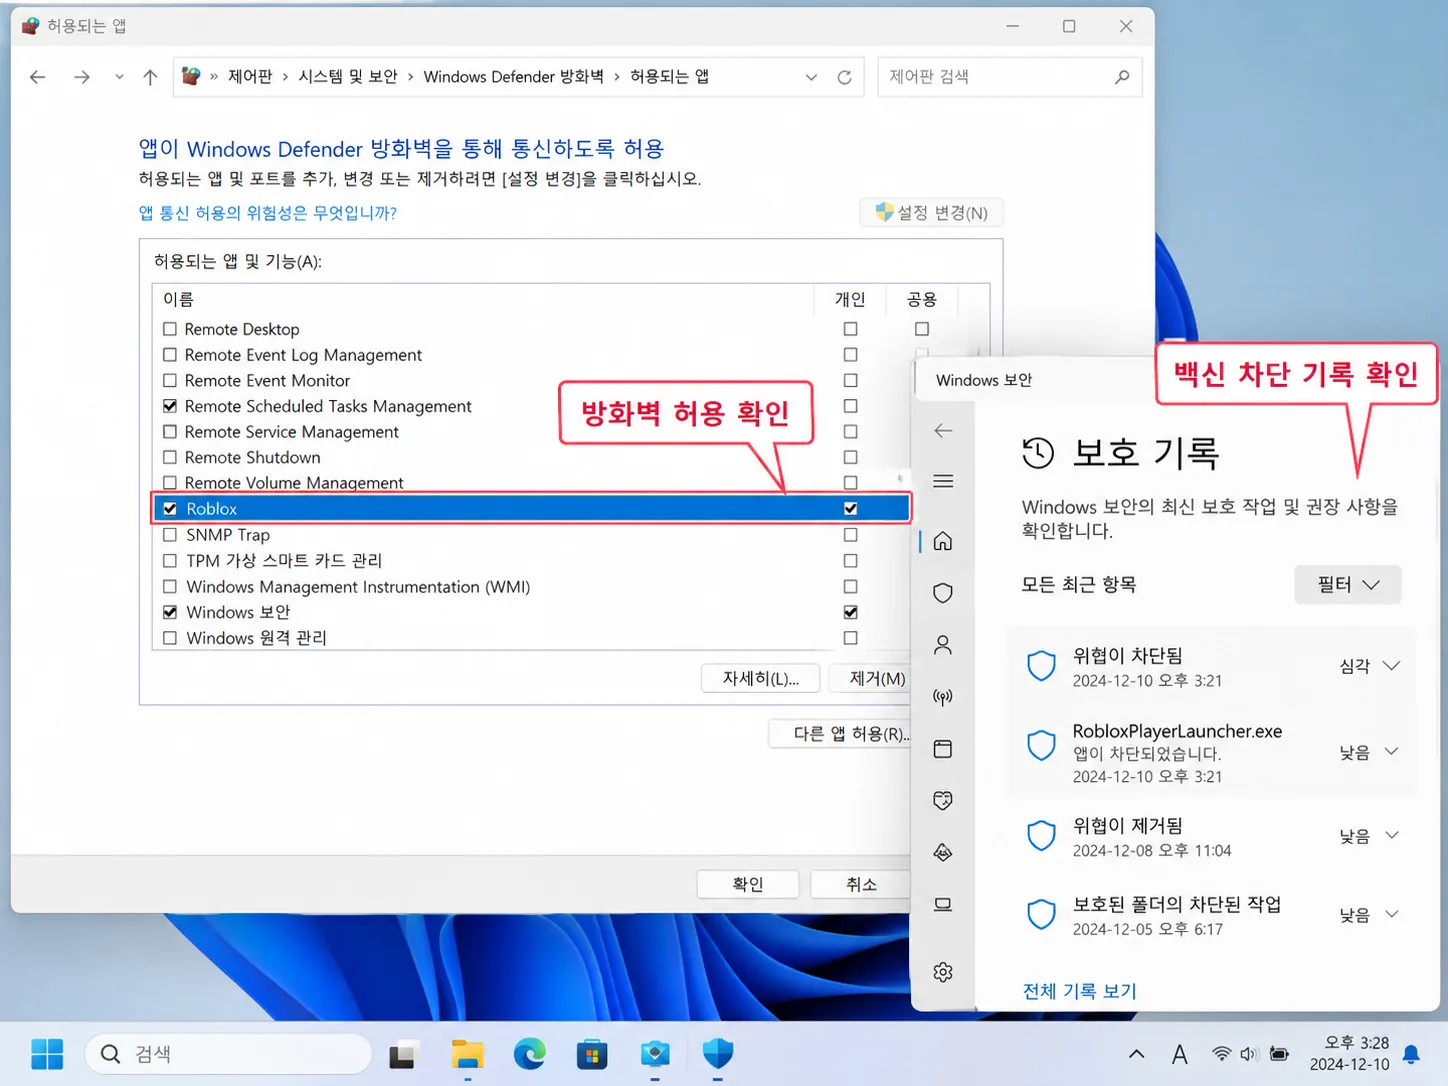Select the TPM 가상 스마트 카드 관리 row
1448x1086 pixels.
click(533, 561)
